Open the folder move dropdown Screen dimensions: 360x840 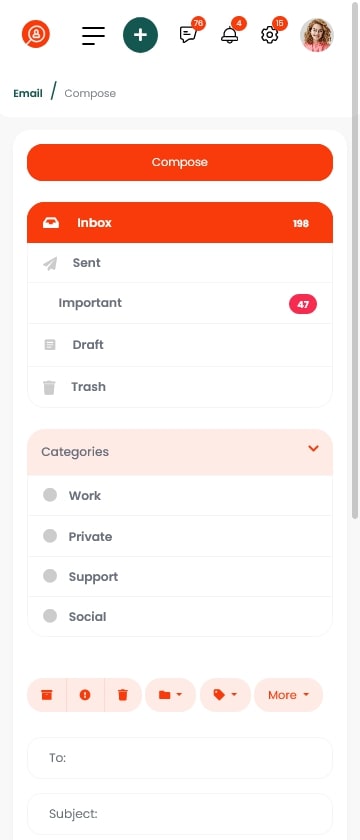(x=170, y=695)
